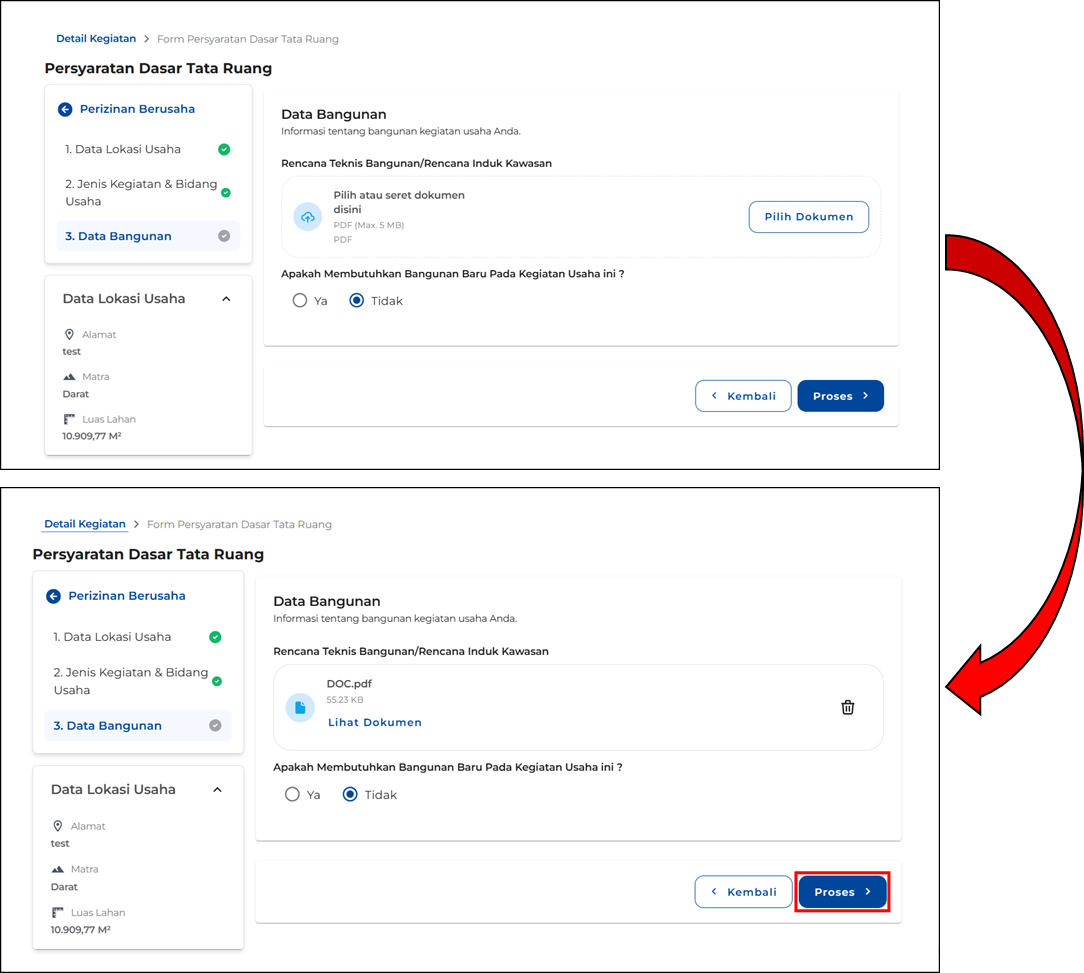Image resolution: width=1084 pixels, height=973 pixels.
Task: Click the Pilih Dokumen button
Action: tap(808, 217)
